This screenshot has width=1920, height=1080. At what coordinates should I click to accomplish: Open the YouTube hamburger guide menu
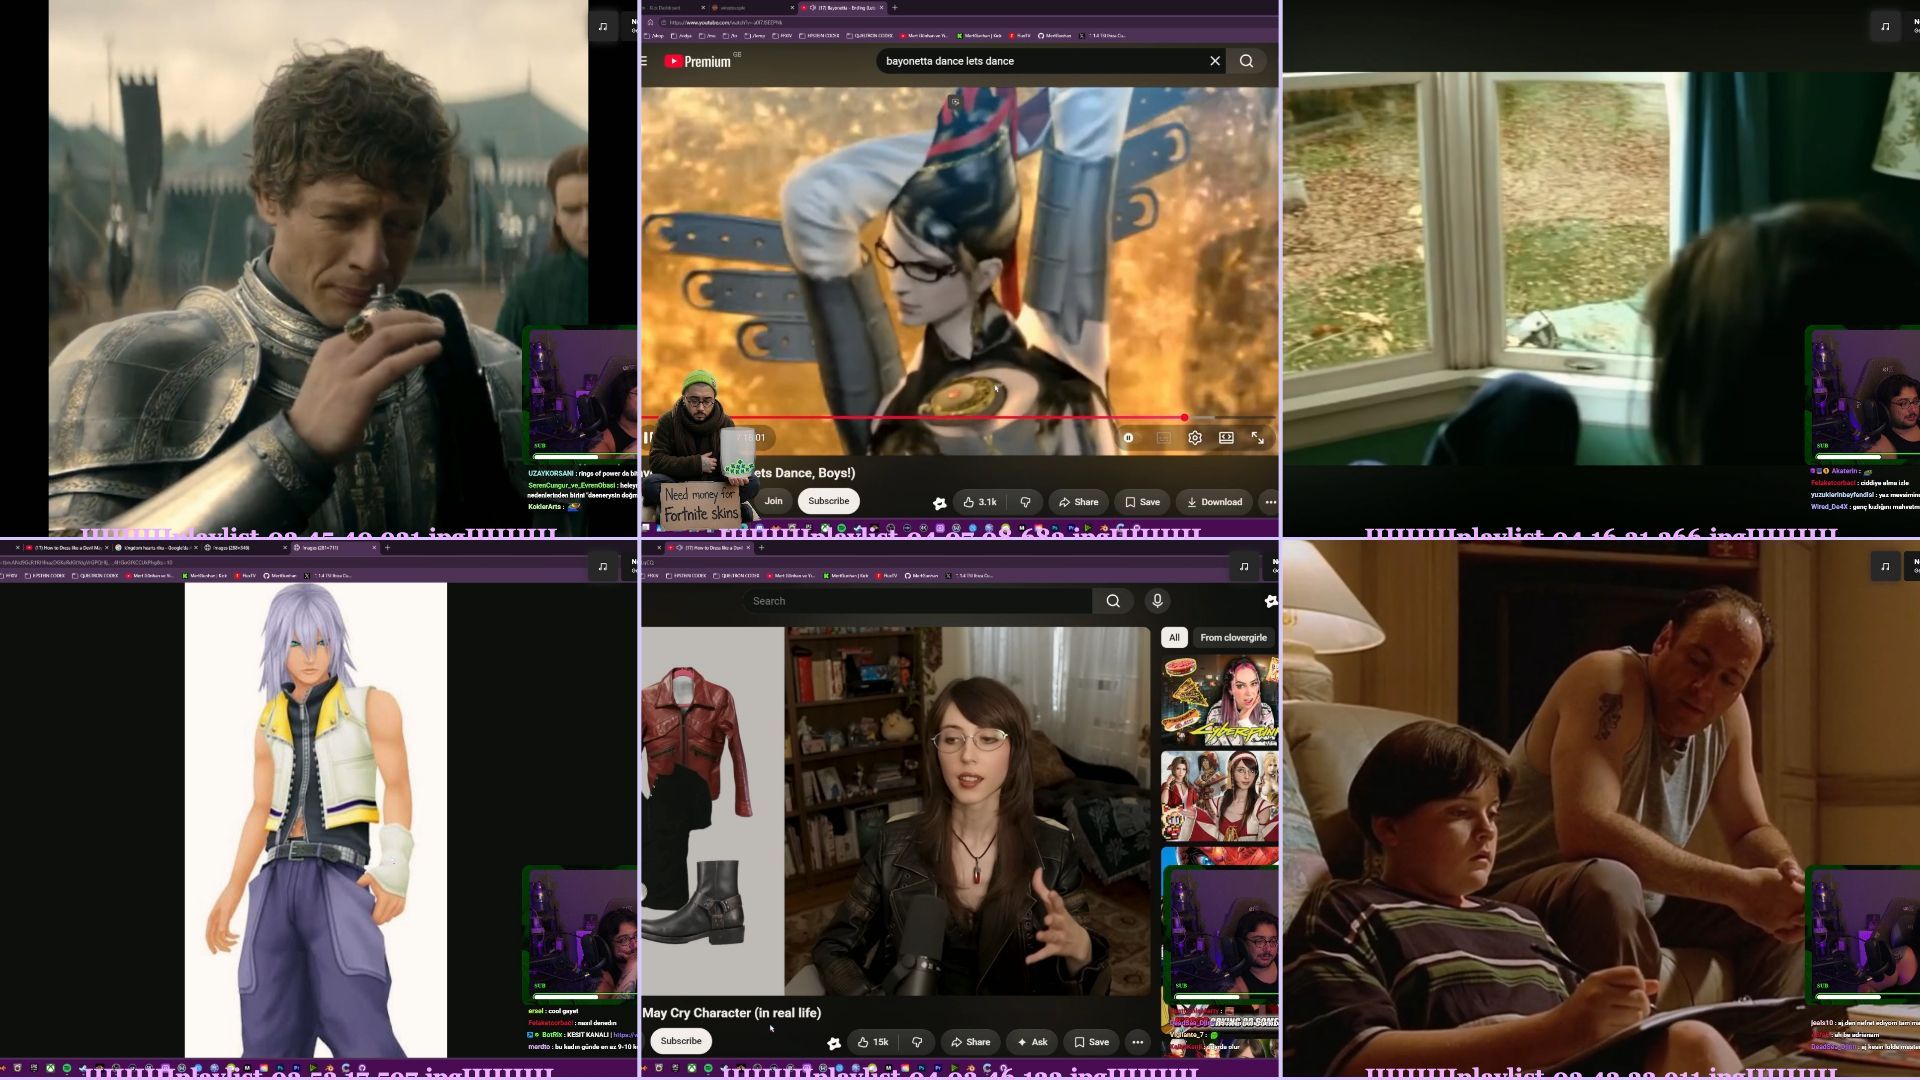pyautogui.click(x=644, y=61)
